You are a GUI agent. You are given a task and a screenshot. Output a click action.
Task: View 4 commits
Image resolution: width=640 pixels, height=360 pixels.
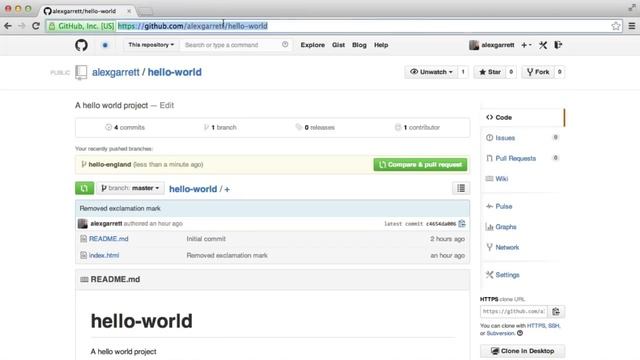coord(125,127)
